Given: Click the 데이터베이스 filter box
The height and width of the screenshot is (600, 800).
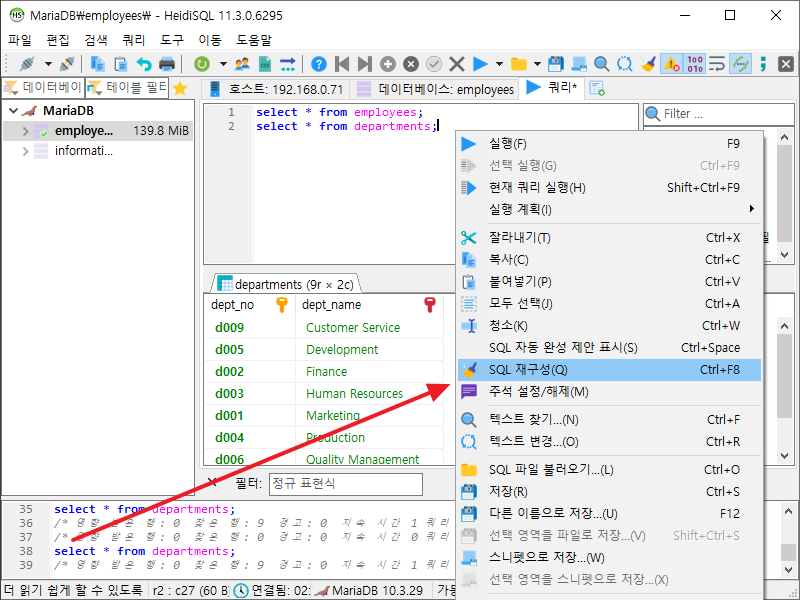Looking at the screenshot, I should point(43,88).
